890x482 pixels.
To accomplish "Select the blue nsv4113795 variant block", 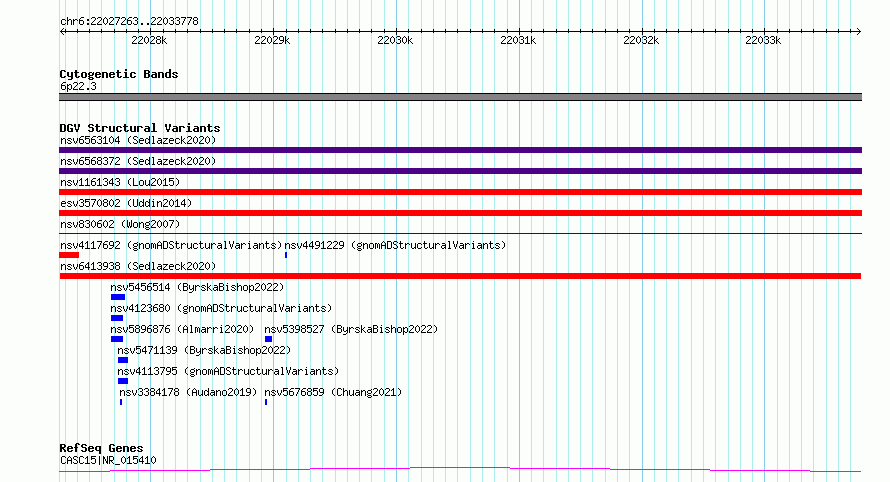I will point(123,381).
